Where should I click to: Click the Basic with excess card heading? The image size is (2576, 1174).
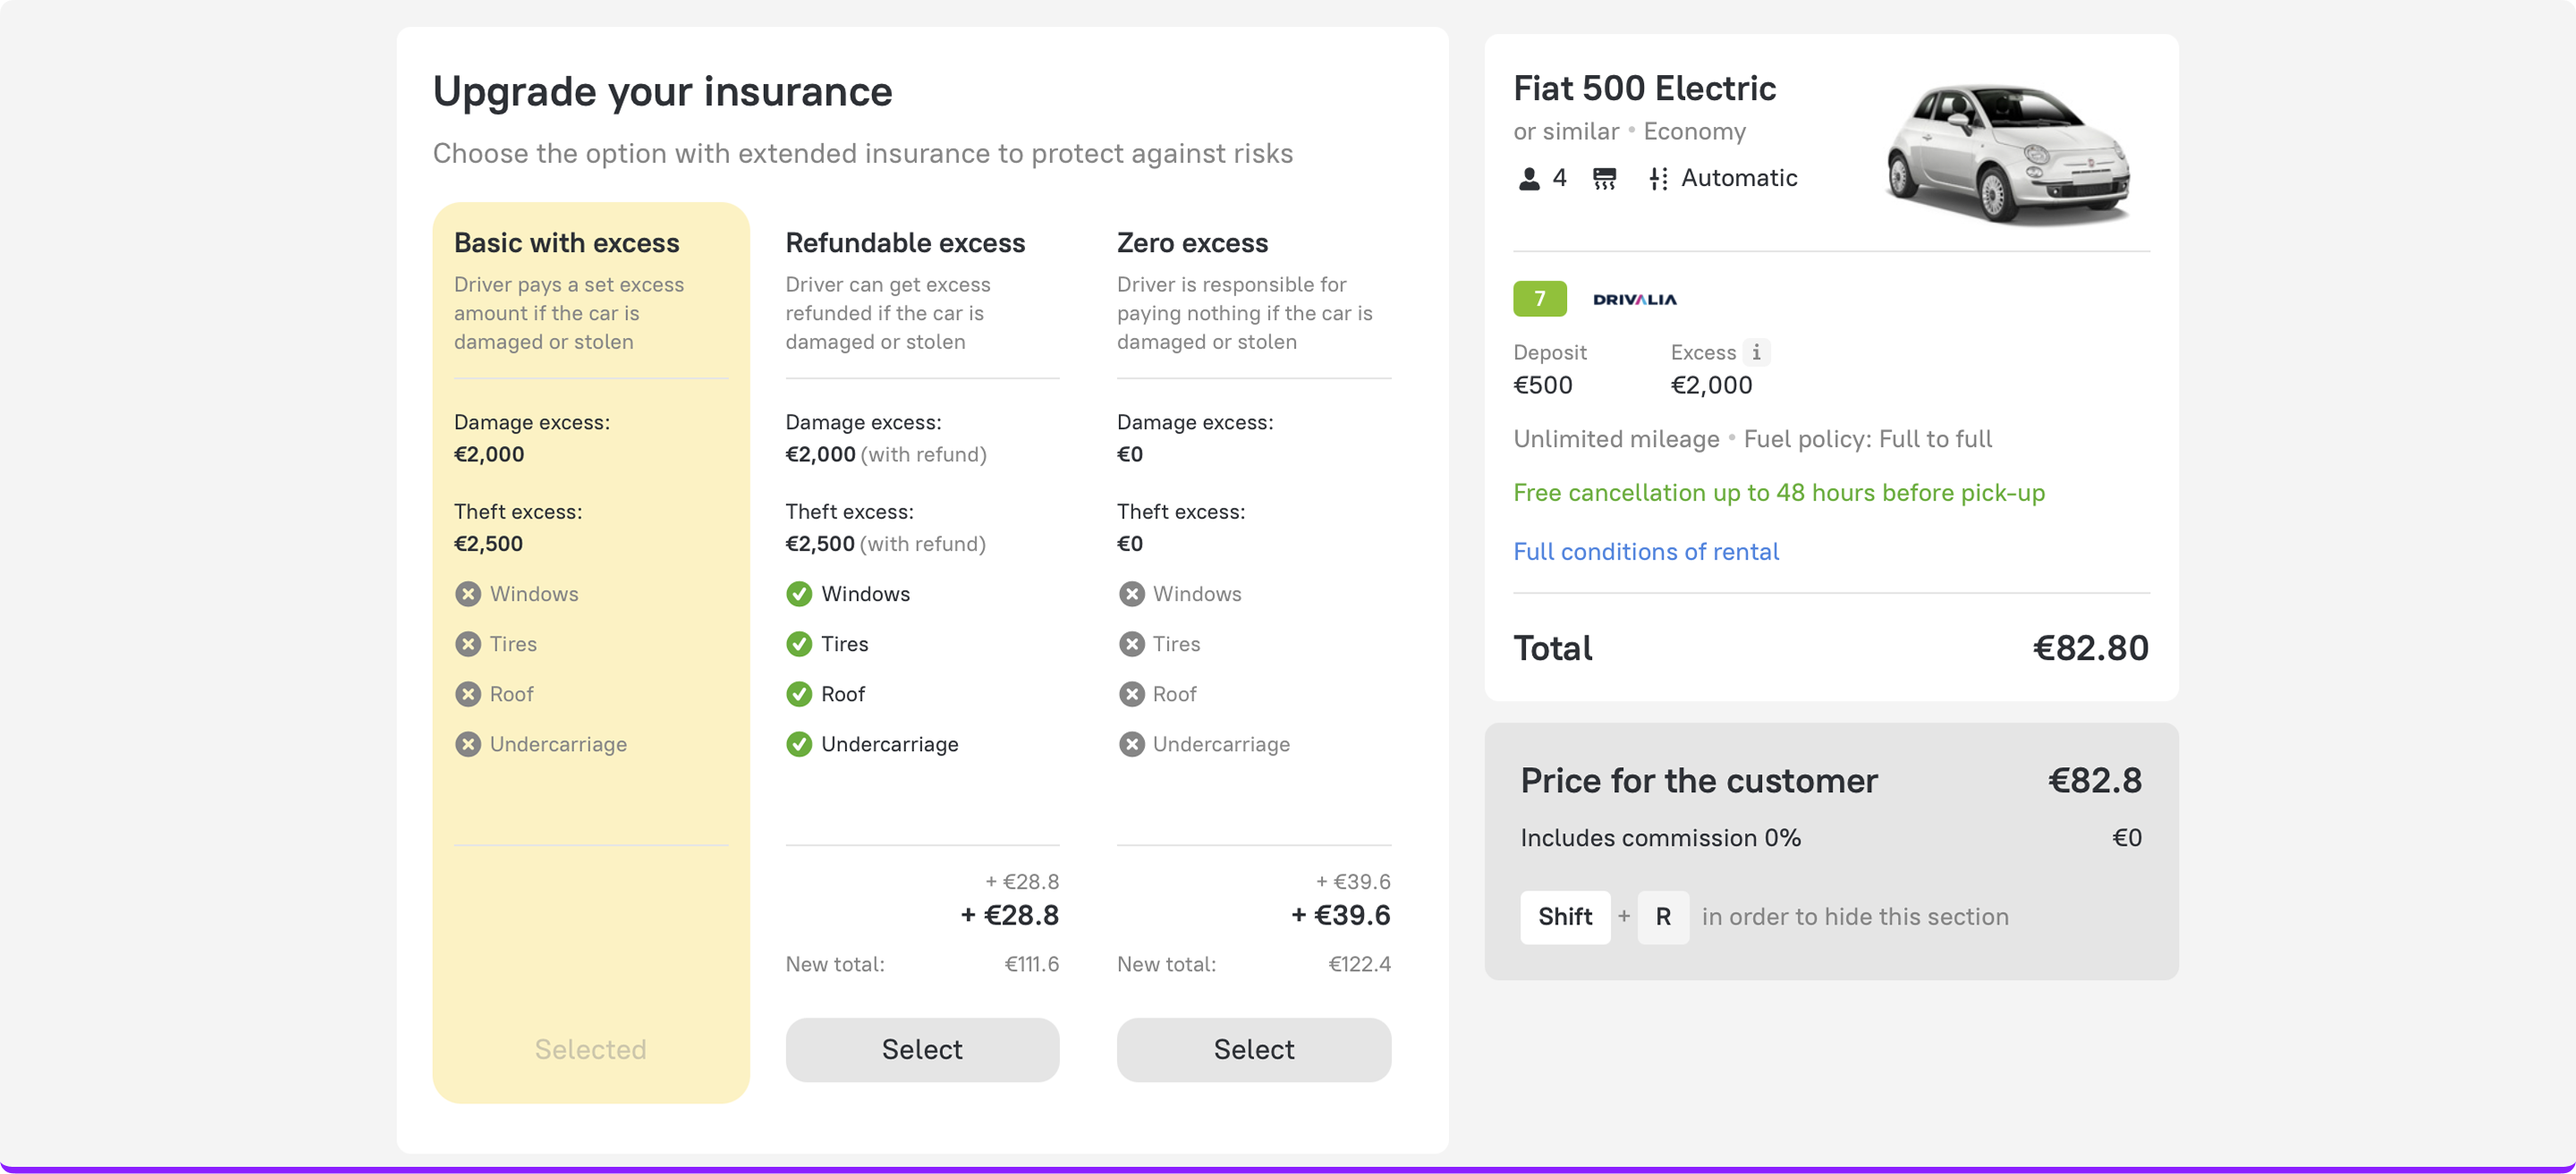pos(566,243)
